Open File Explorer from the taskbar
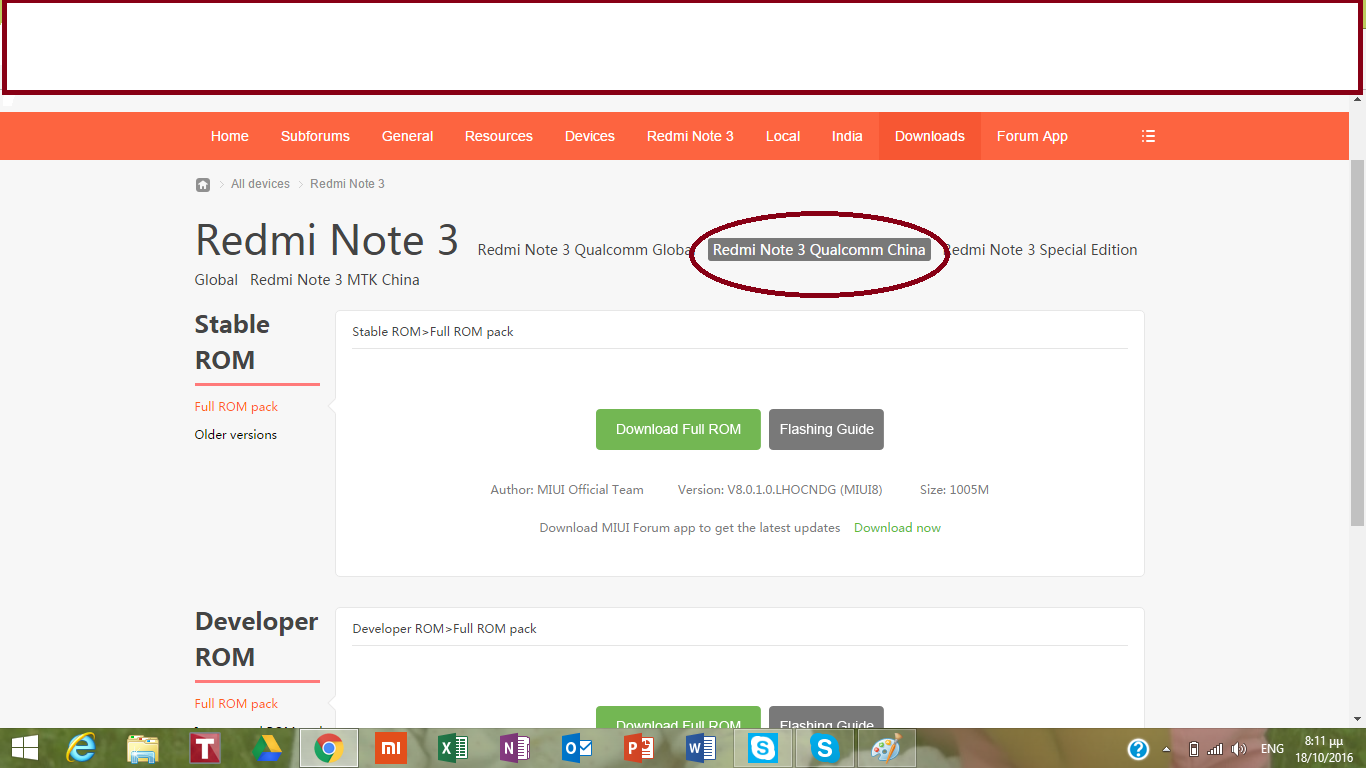Viewport: 1366px width, 768px height. coord(143,748)
